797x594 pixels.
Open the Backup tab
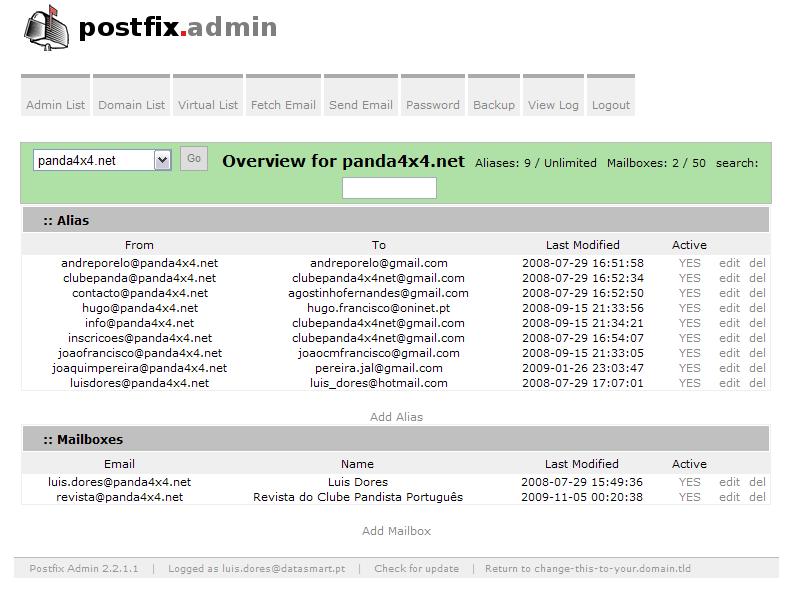tap(494, 96)
